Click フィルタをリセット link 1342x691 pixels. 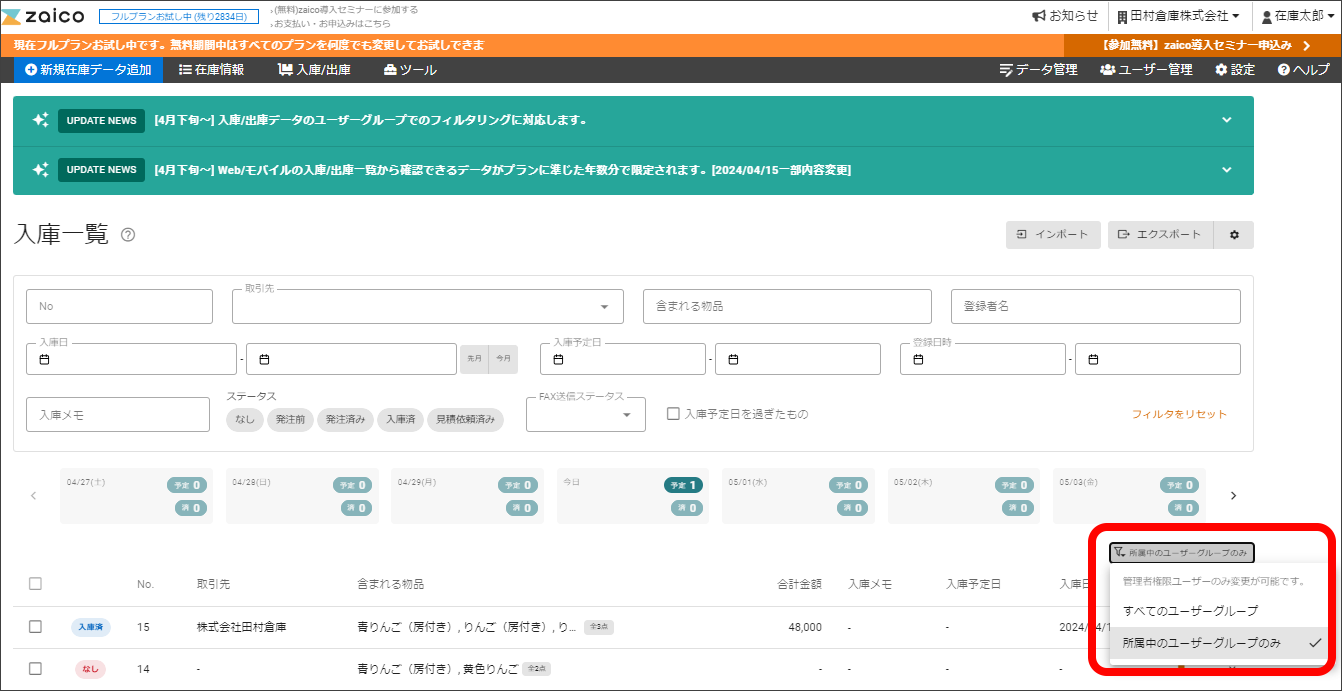(x=1179, y=414)
